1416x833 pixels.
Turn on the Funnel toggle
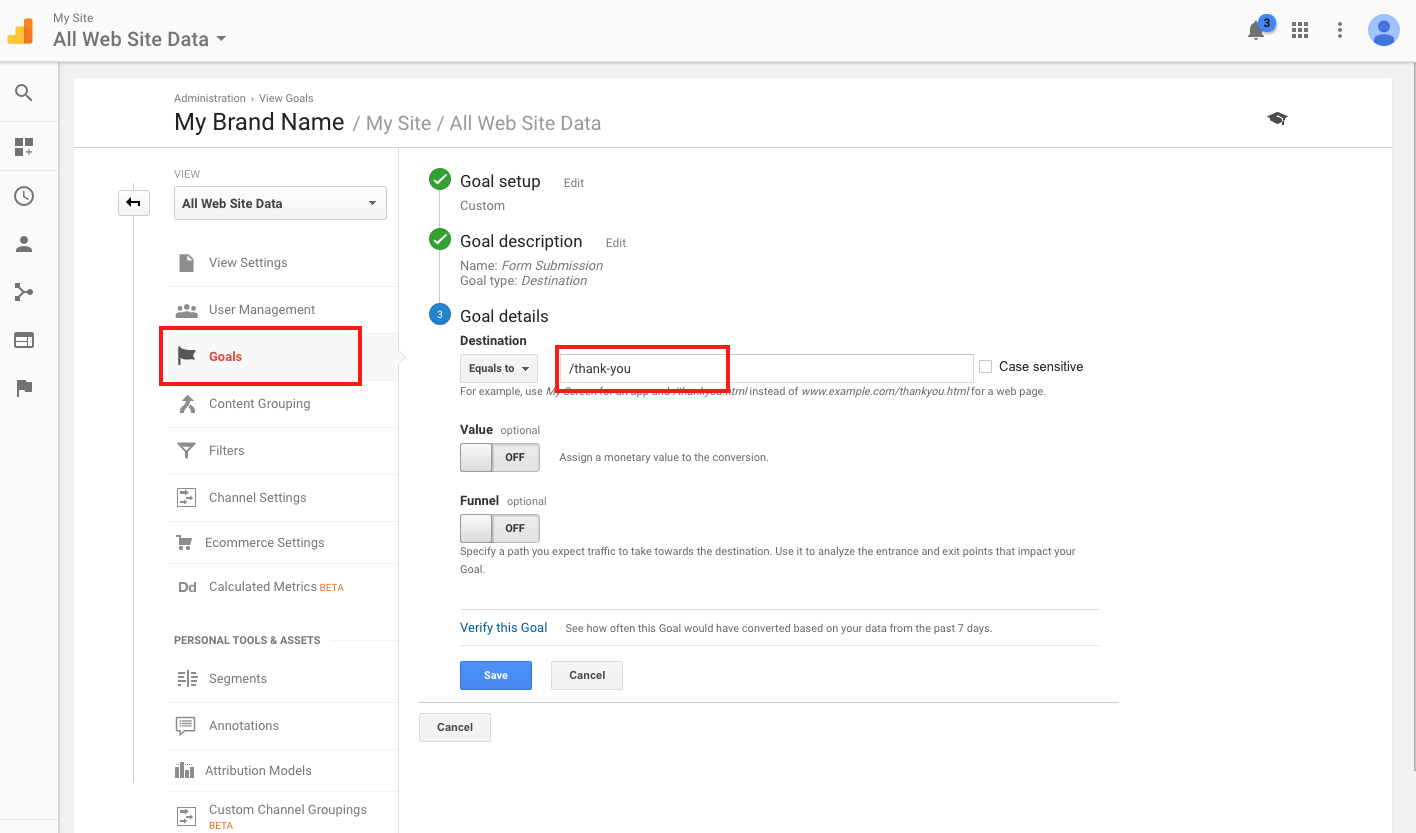[x=499, y=528]
